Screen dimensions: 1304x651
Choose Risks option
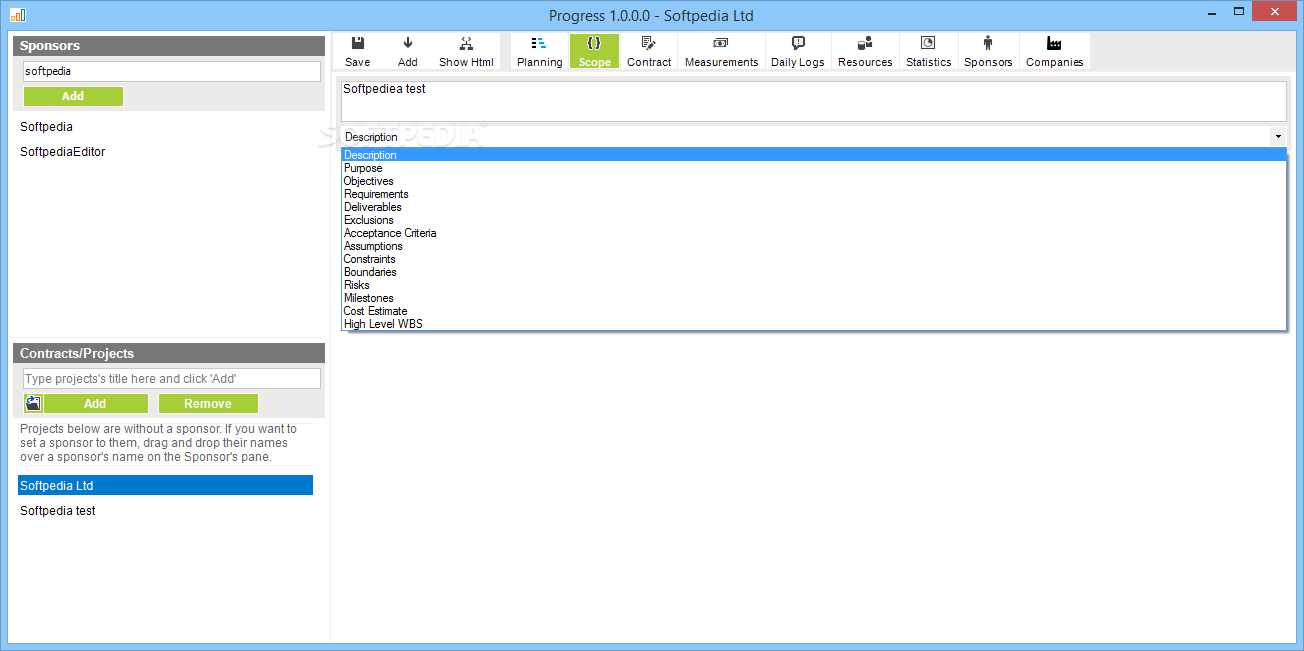point(813,285)
